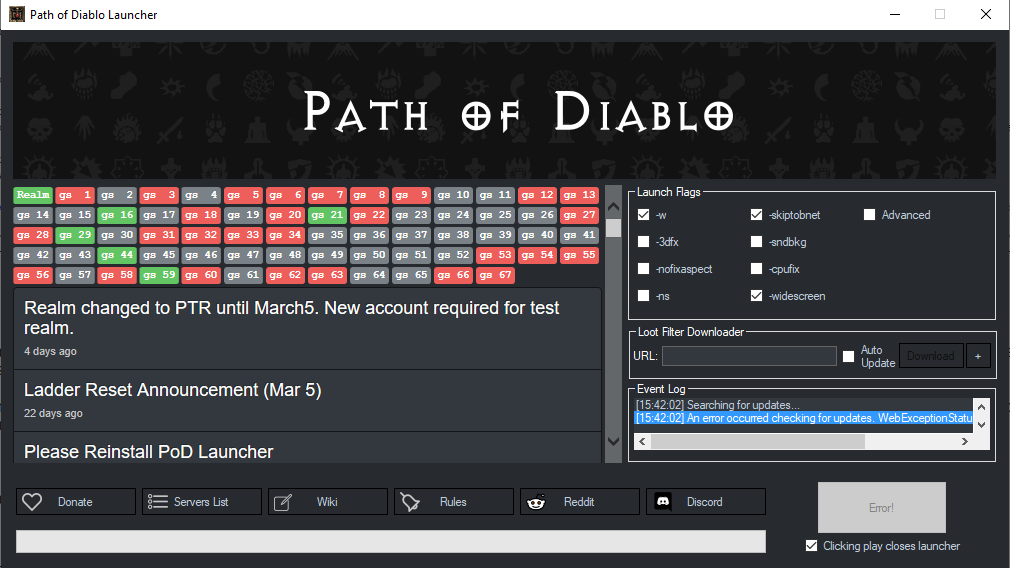Select the green Realm status tile
The width and height of the screenshot is (1010, 568).
coord(33,195)
